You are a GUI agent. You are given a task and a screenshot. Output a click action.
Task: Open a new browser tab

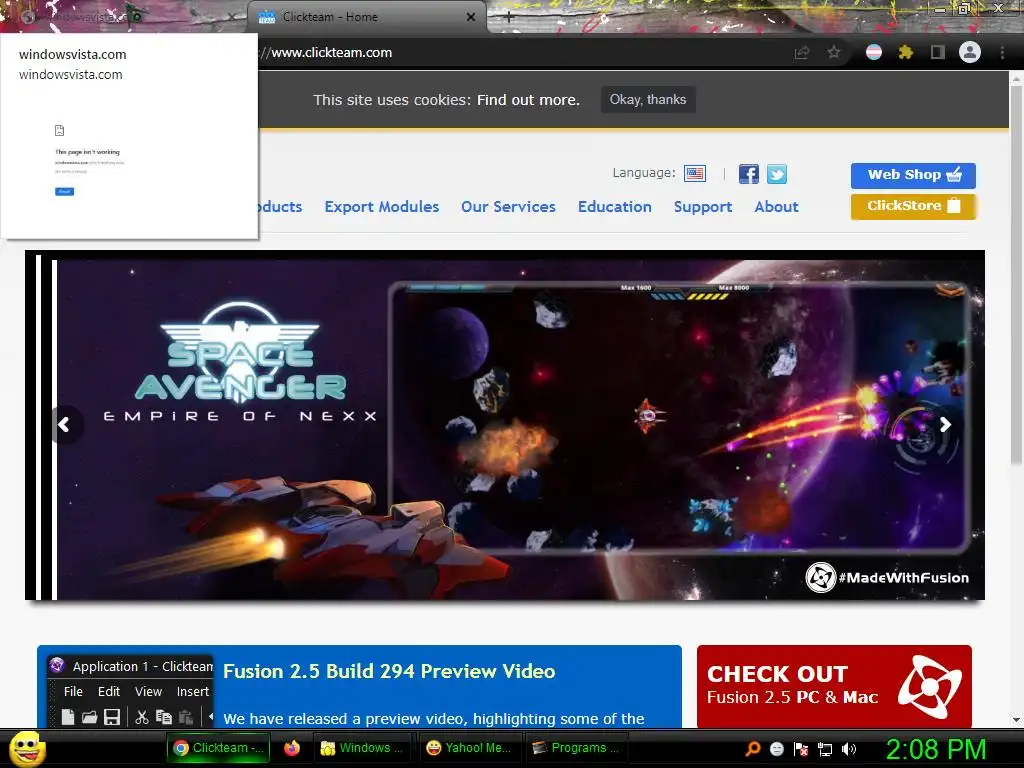[509, 18]
